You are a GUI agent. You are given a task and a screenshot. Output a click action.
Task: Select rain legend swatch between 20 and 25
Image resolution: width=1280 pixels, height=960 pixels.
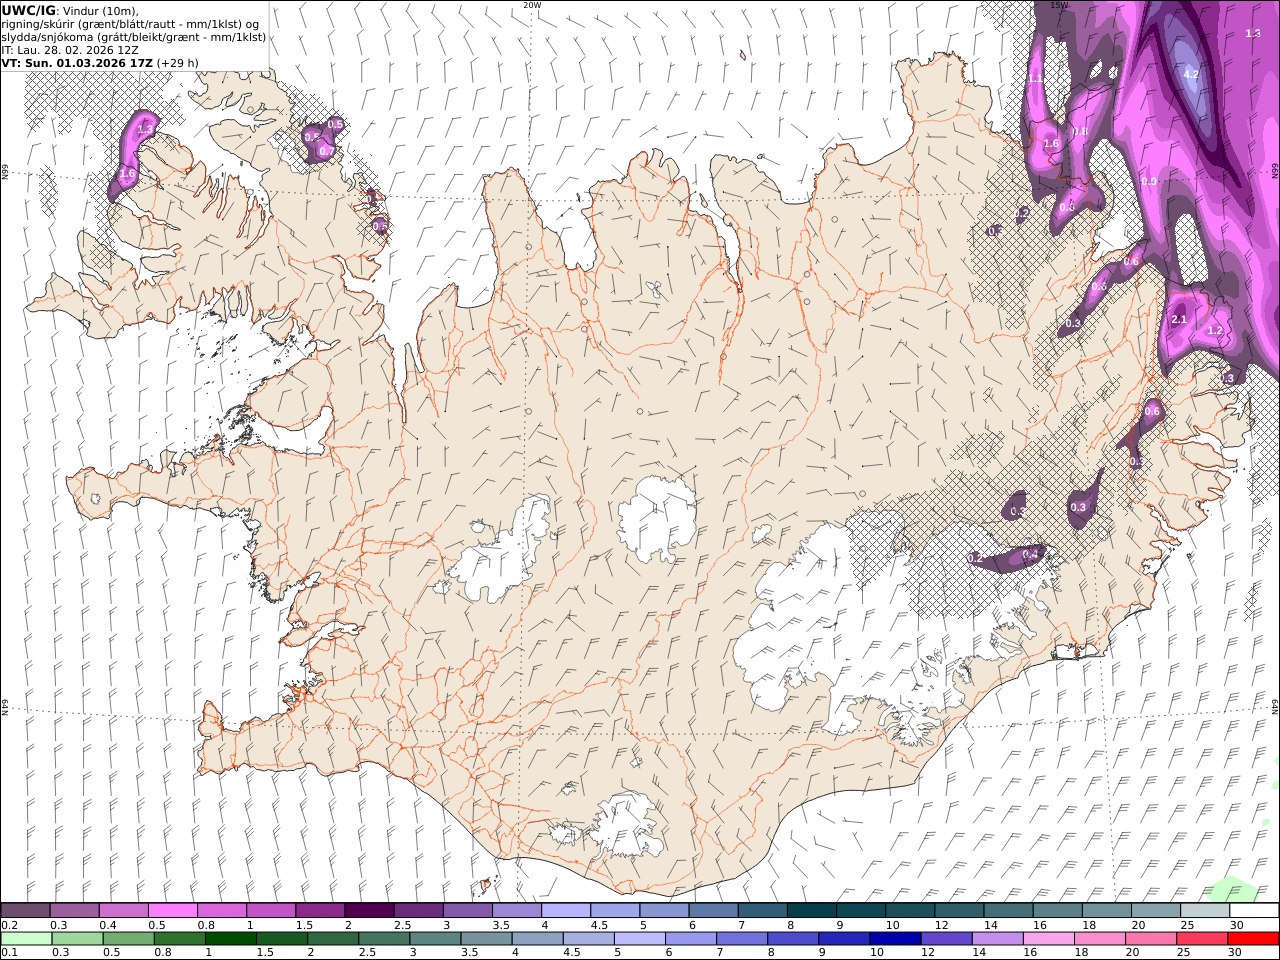[x=1149, y=939]
